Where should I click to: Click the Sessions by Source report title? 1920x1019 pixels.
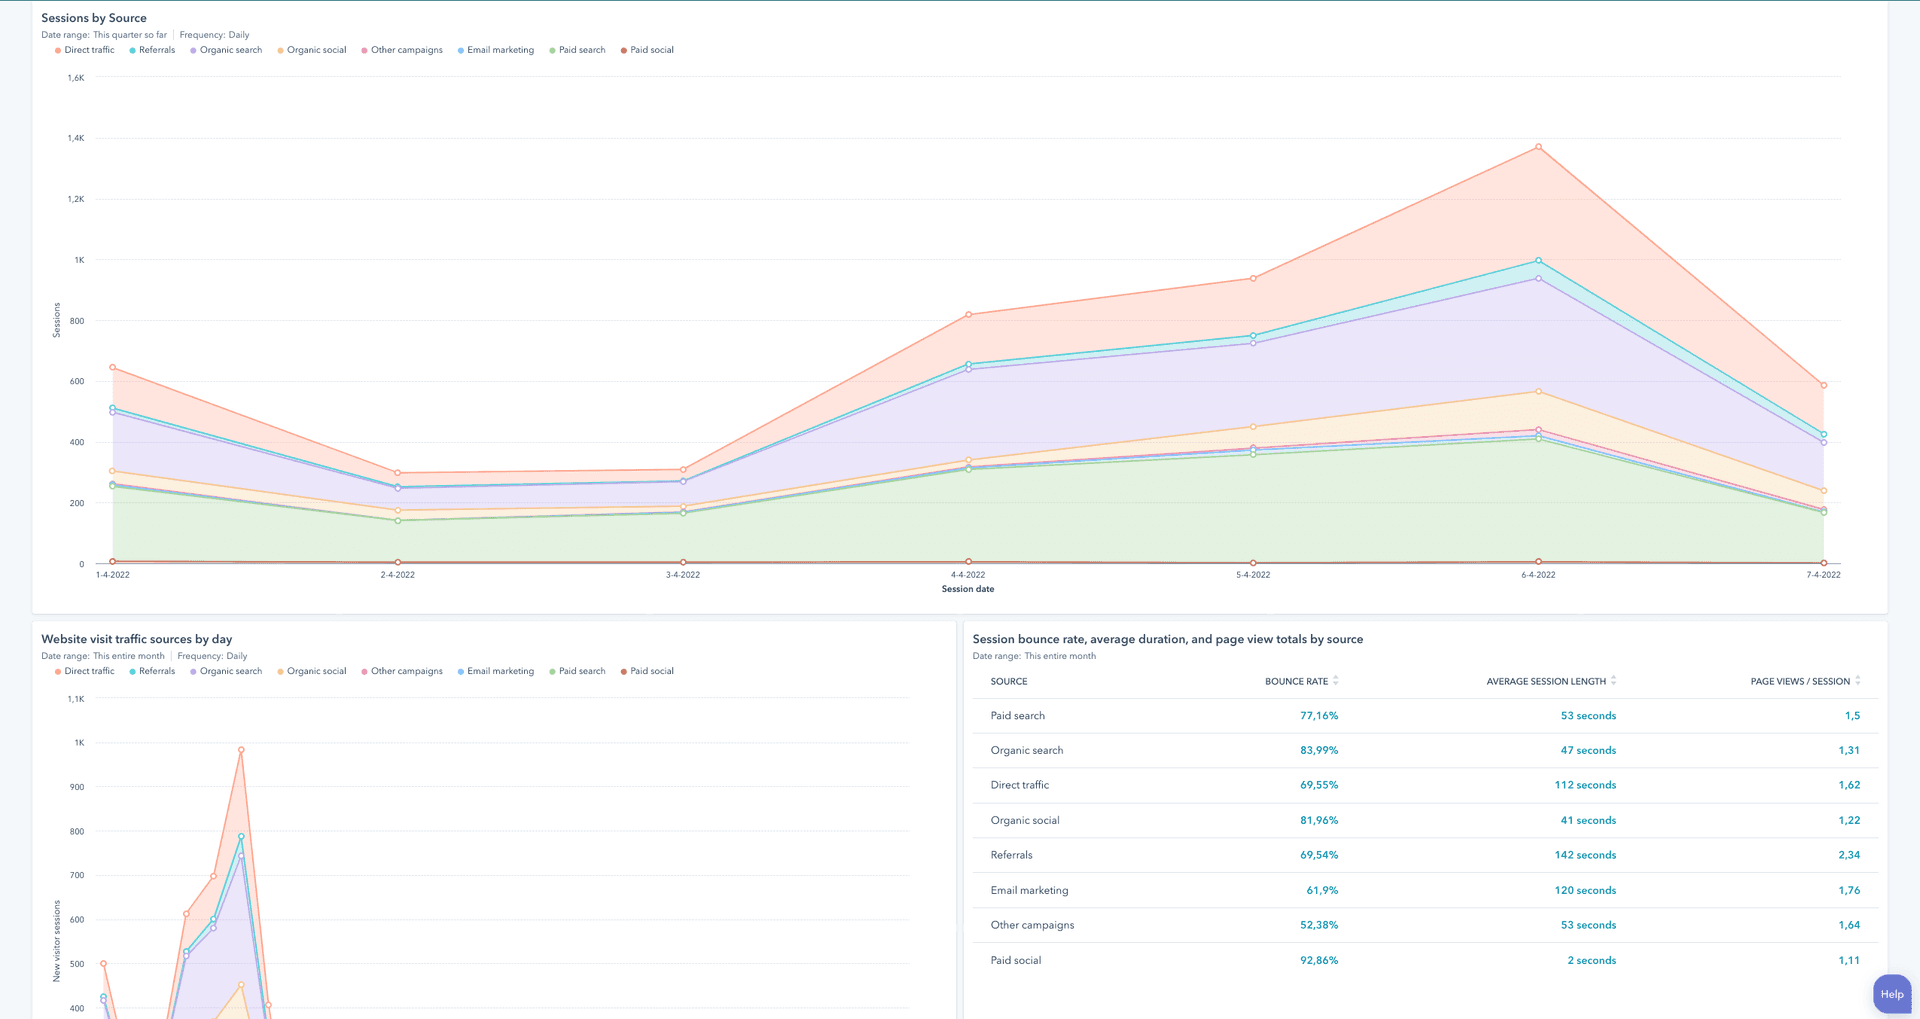94,18
